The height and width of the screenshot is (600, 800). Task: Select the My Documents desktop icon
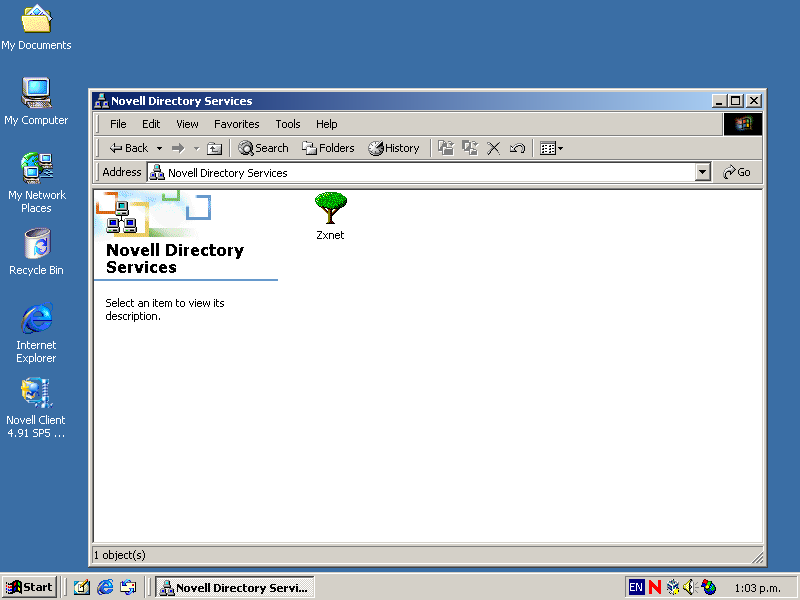(36, 28)
